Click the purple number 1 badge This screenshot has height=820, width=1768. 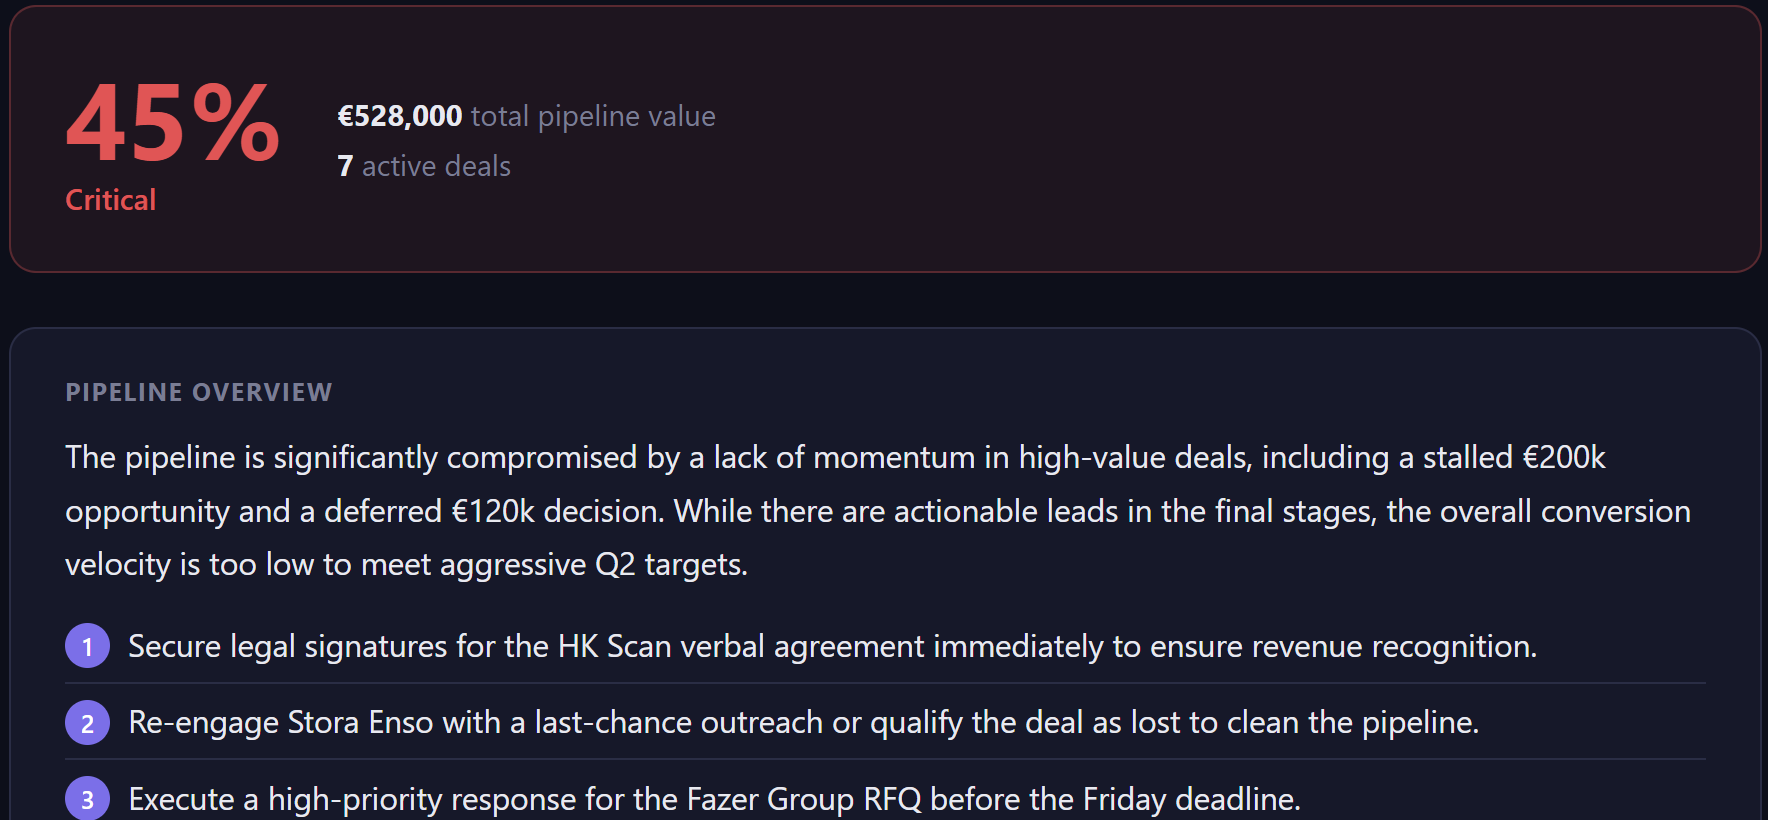pos(87,646)
